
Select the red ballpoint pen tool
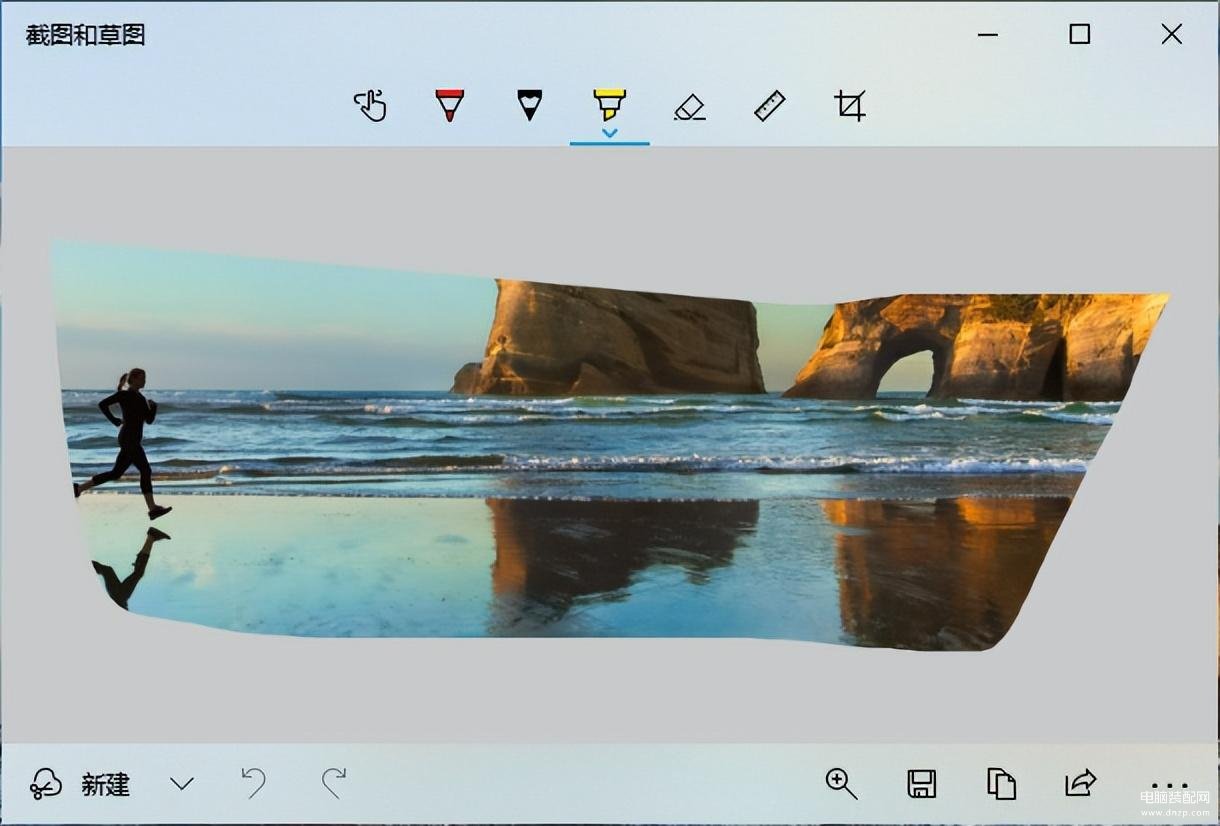tap(450, 105)
